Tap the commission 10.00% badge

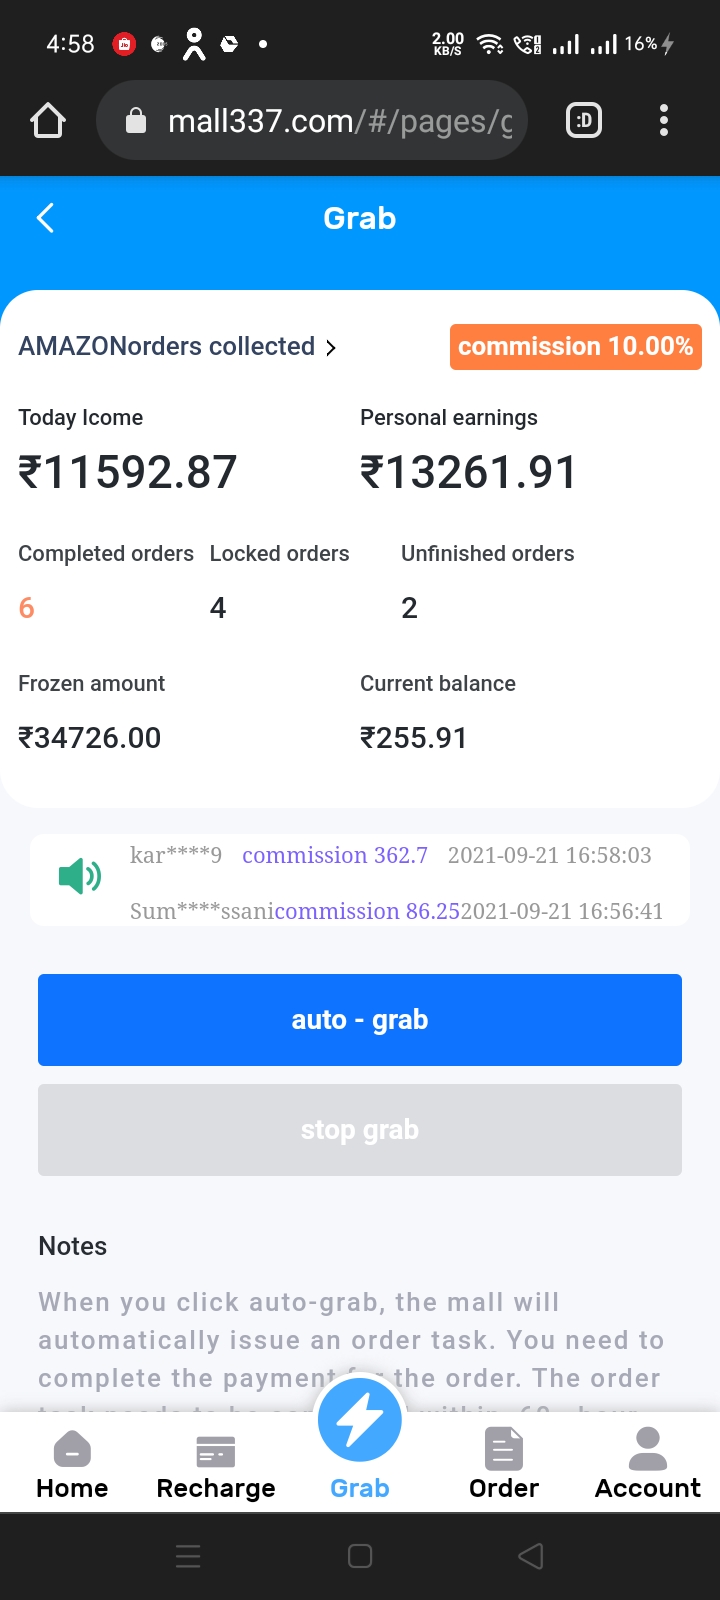(x=575, y=347)
